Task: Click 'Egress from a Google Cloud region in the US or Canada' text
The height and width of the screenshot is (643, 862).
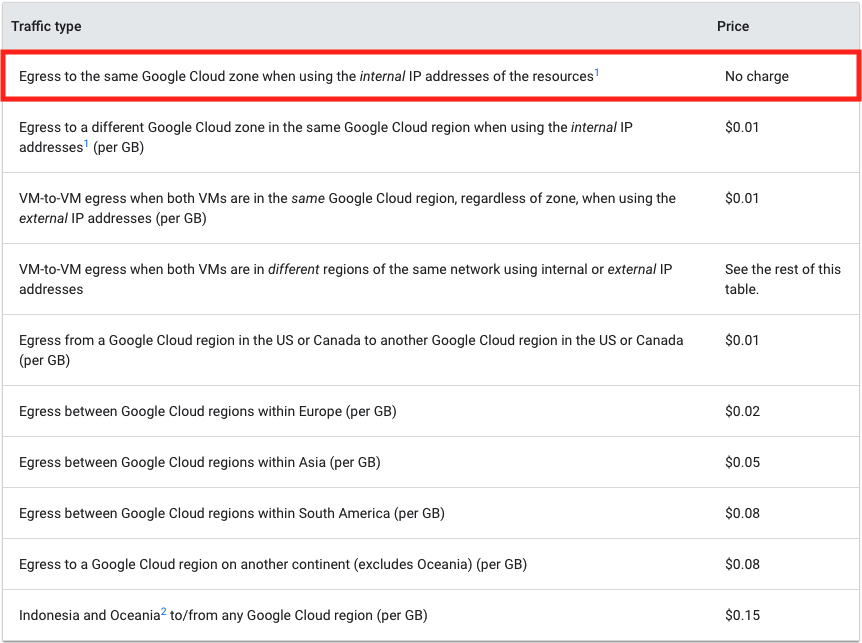Action: 351,350
